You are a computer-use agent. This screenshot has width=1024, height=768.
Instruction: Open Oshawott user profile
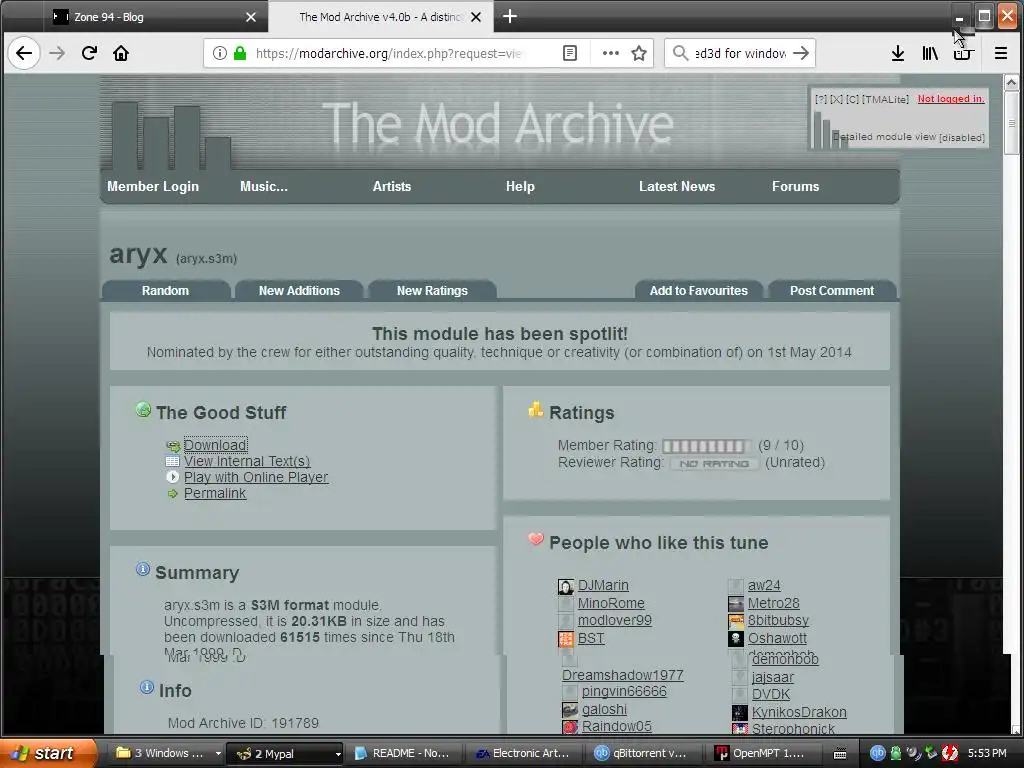click(777, 639)
